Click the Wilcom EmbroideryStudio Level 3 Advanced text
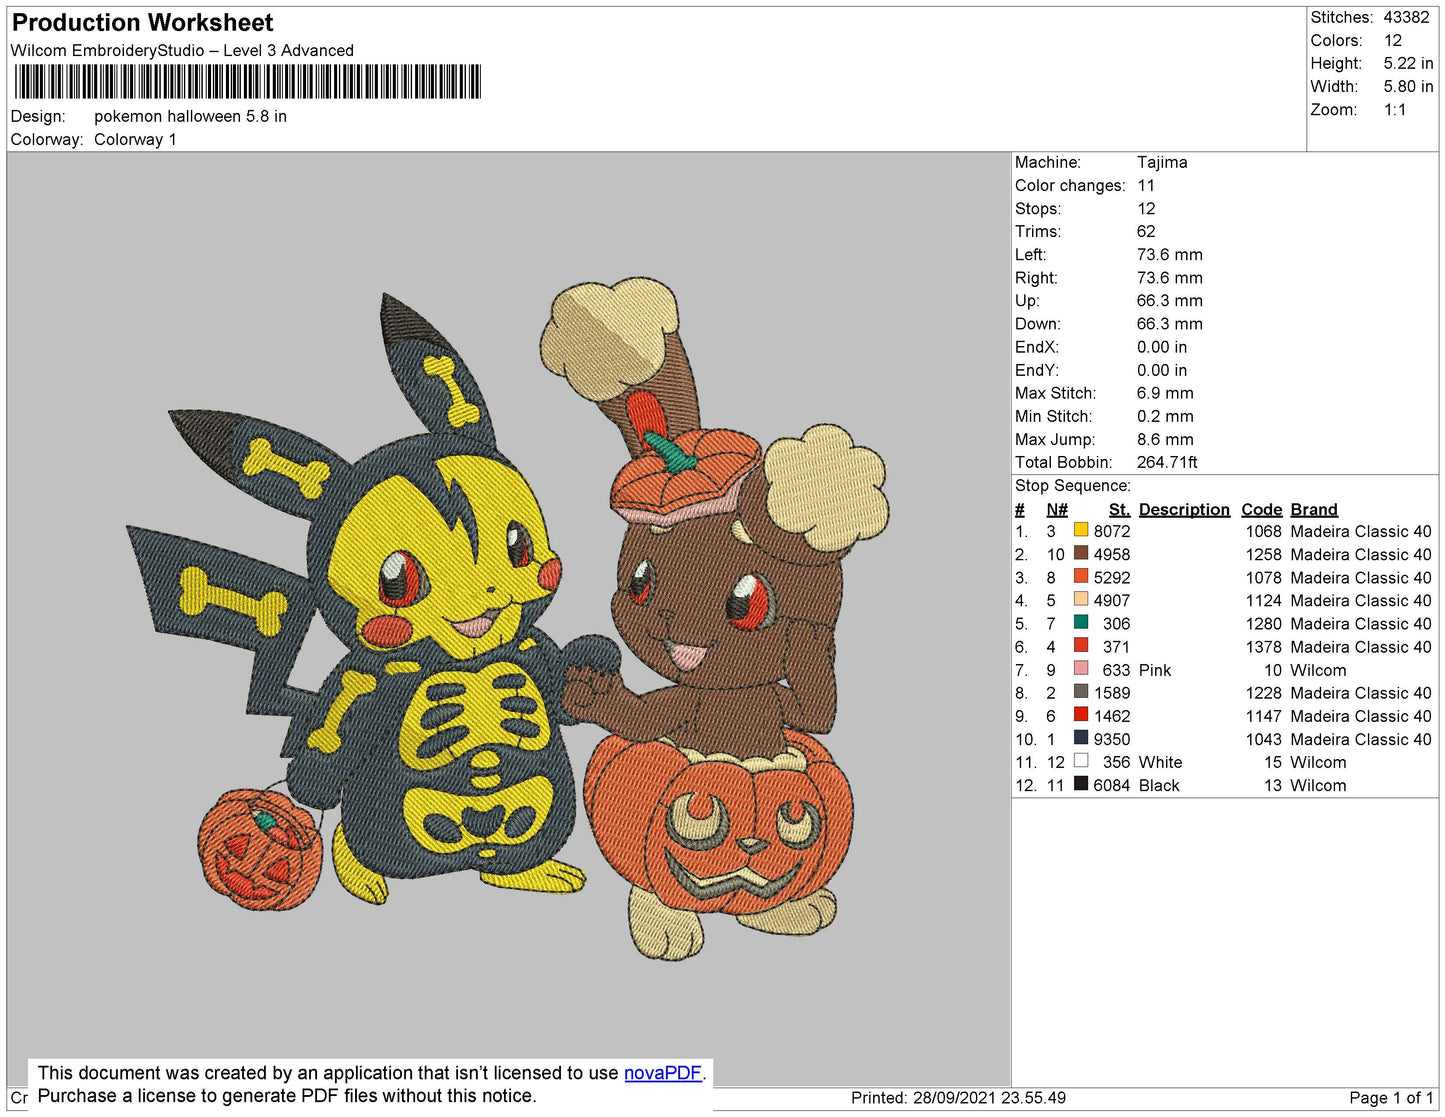Image resolution: width=1445 pixels, height=1117 pixels. [182, 50]
